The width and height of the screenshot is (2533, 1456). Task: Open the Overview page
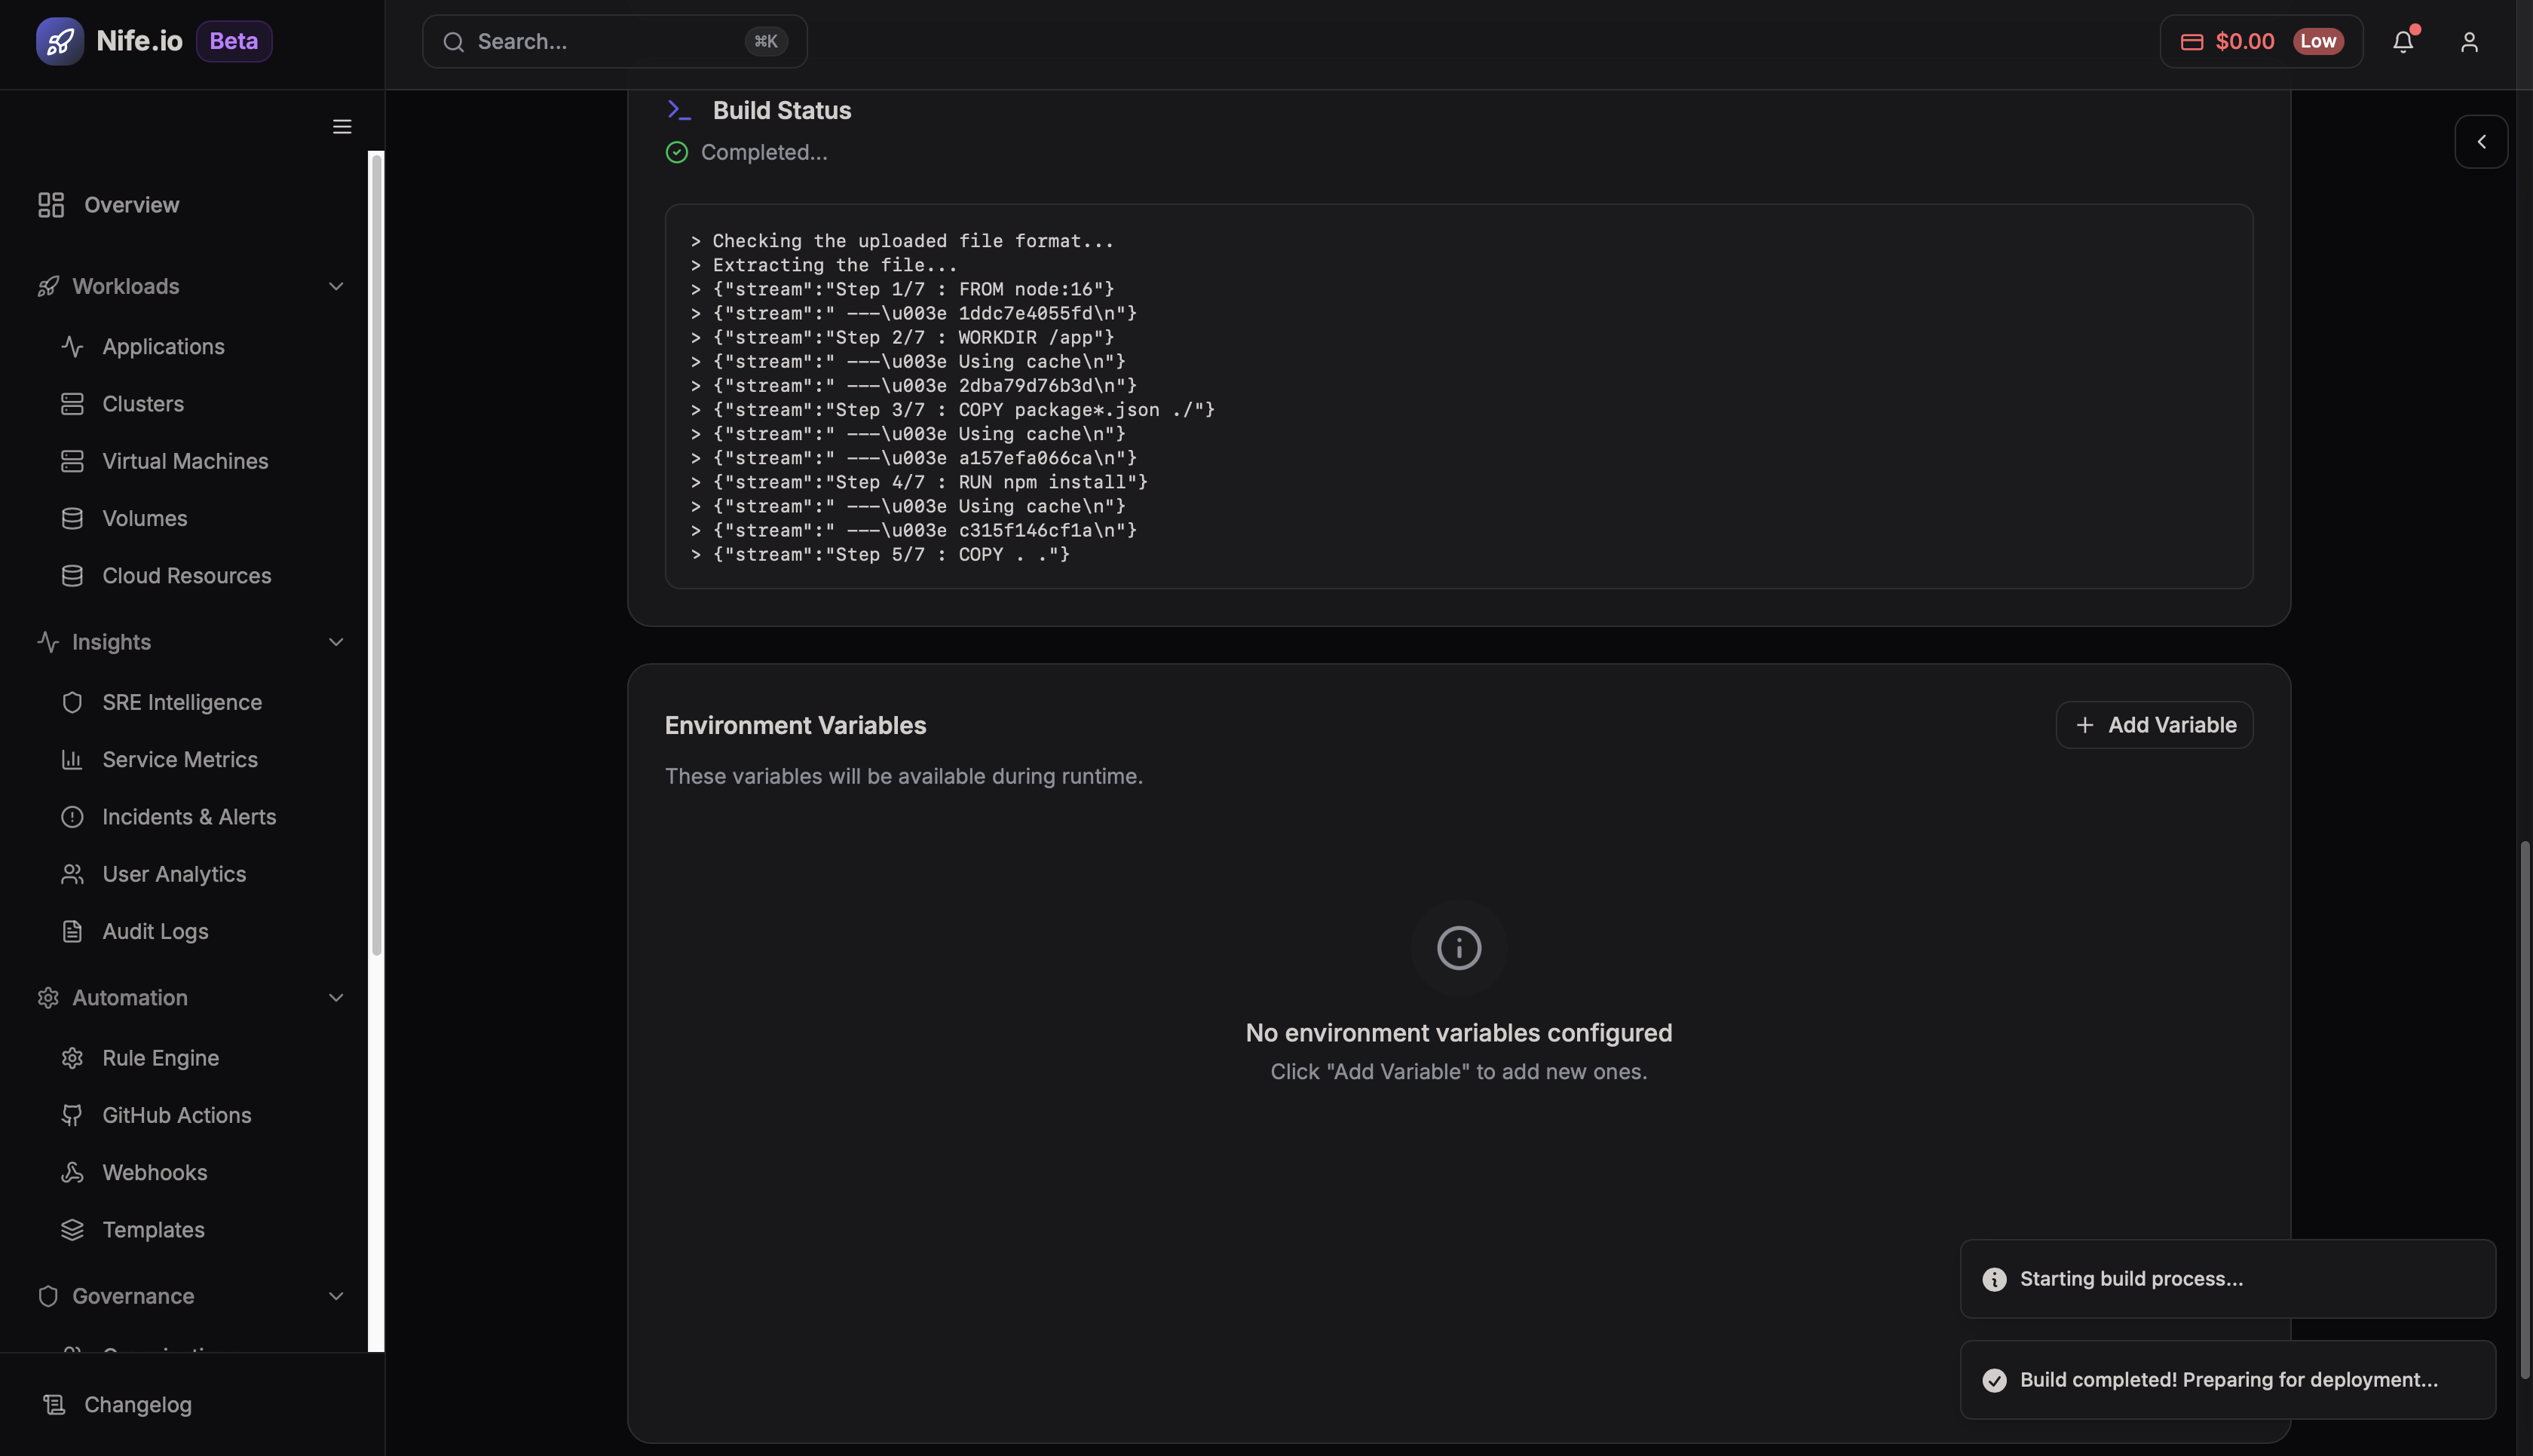pyautogui.click(x=131, y=204)
